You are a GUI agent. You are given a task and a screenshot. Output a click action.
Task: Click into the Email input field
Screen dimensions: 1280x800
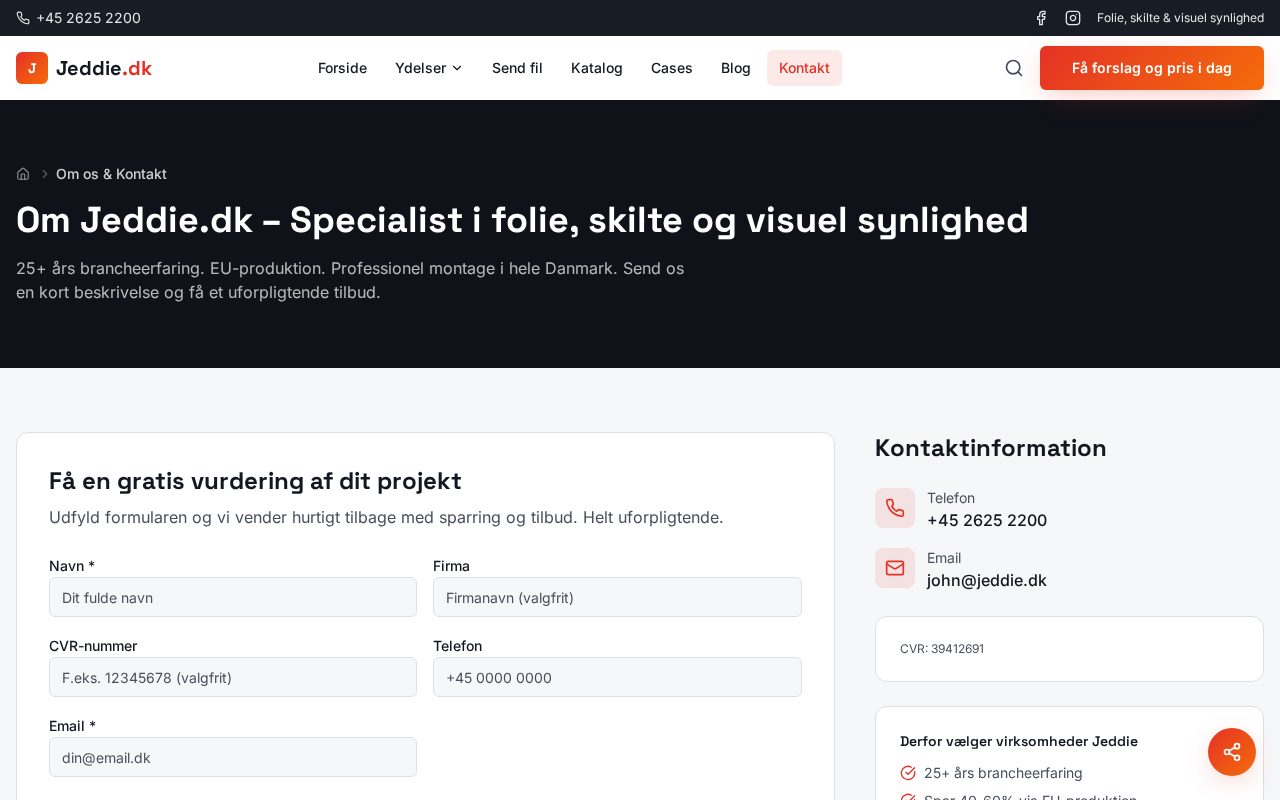click(x=233, y=757)
